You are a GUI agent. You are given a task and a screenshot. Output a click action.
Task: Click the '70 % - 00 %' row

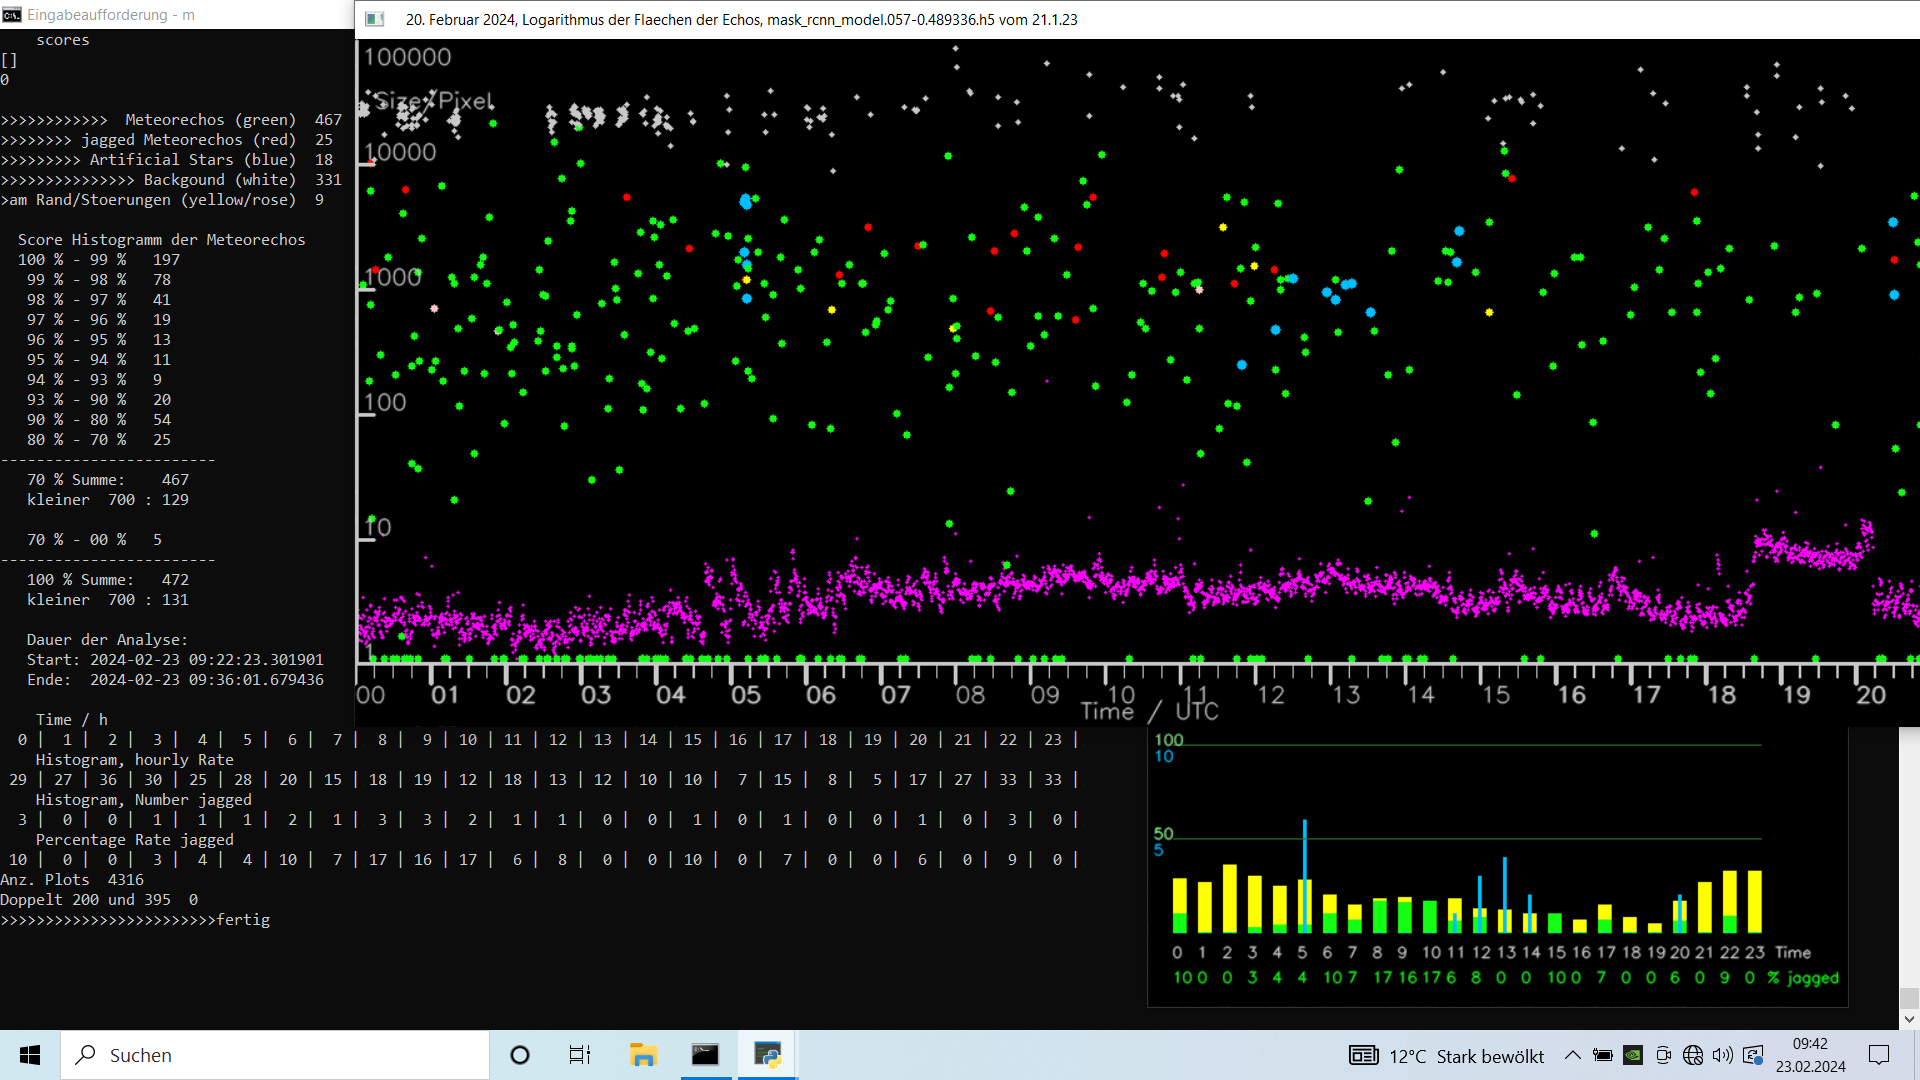pos(94,540)
